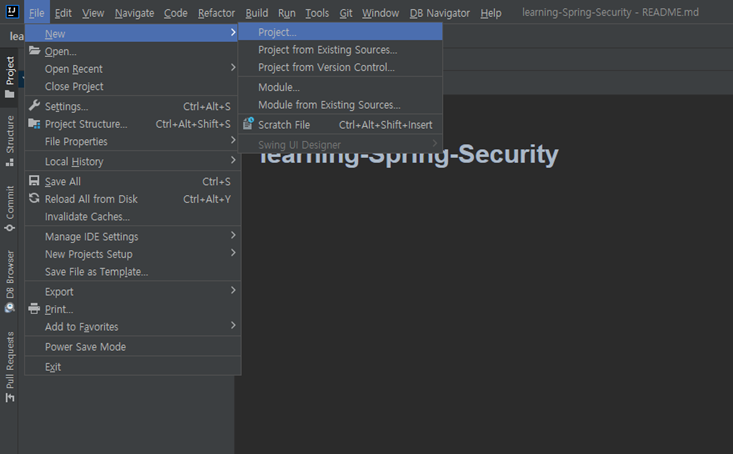This screenshot has height=454, width=733.
Task: Open the Help menu
Action: (x=491, y=13)
